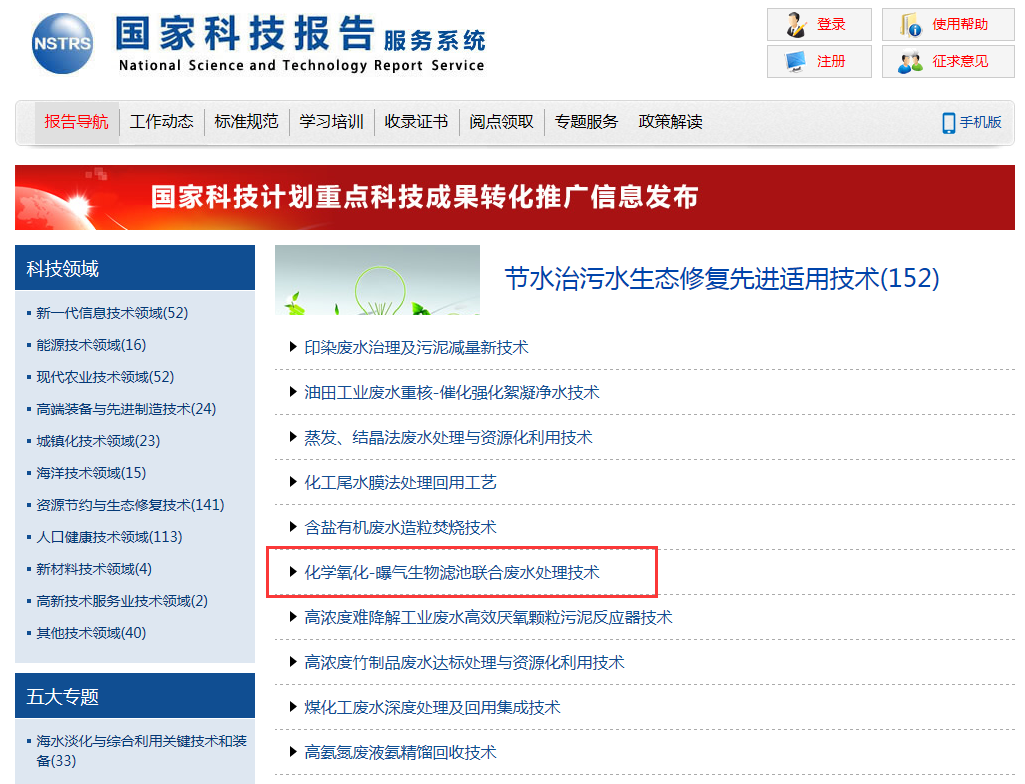Open the 工作动态 menu item
1025x784 pixels.
(x=162, y=122)
